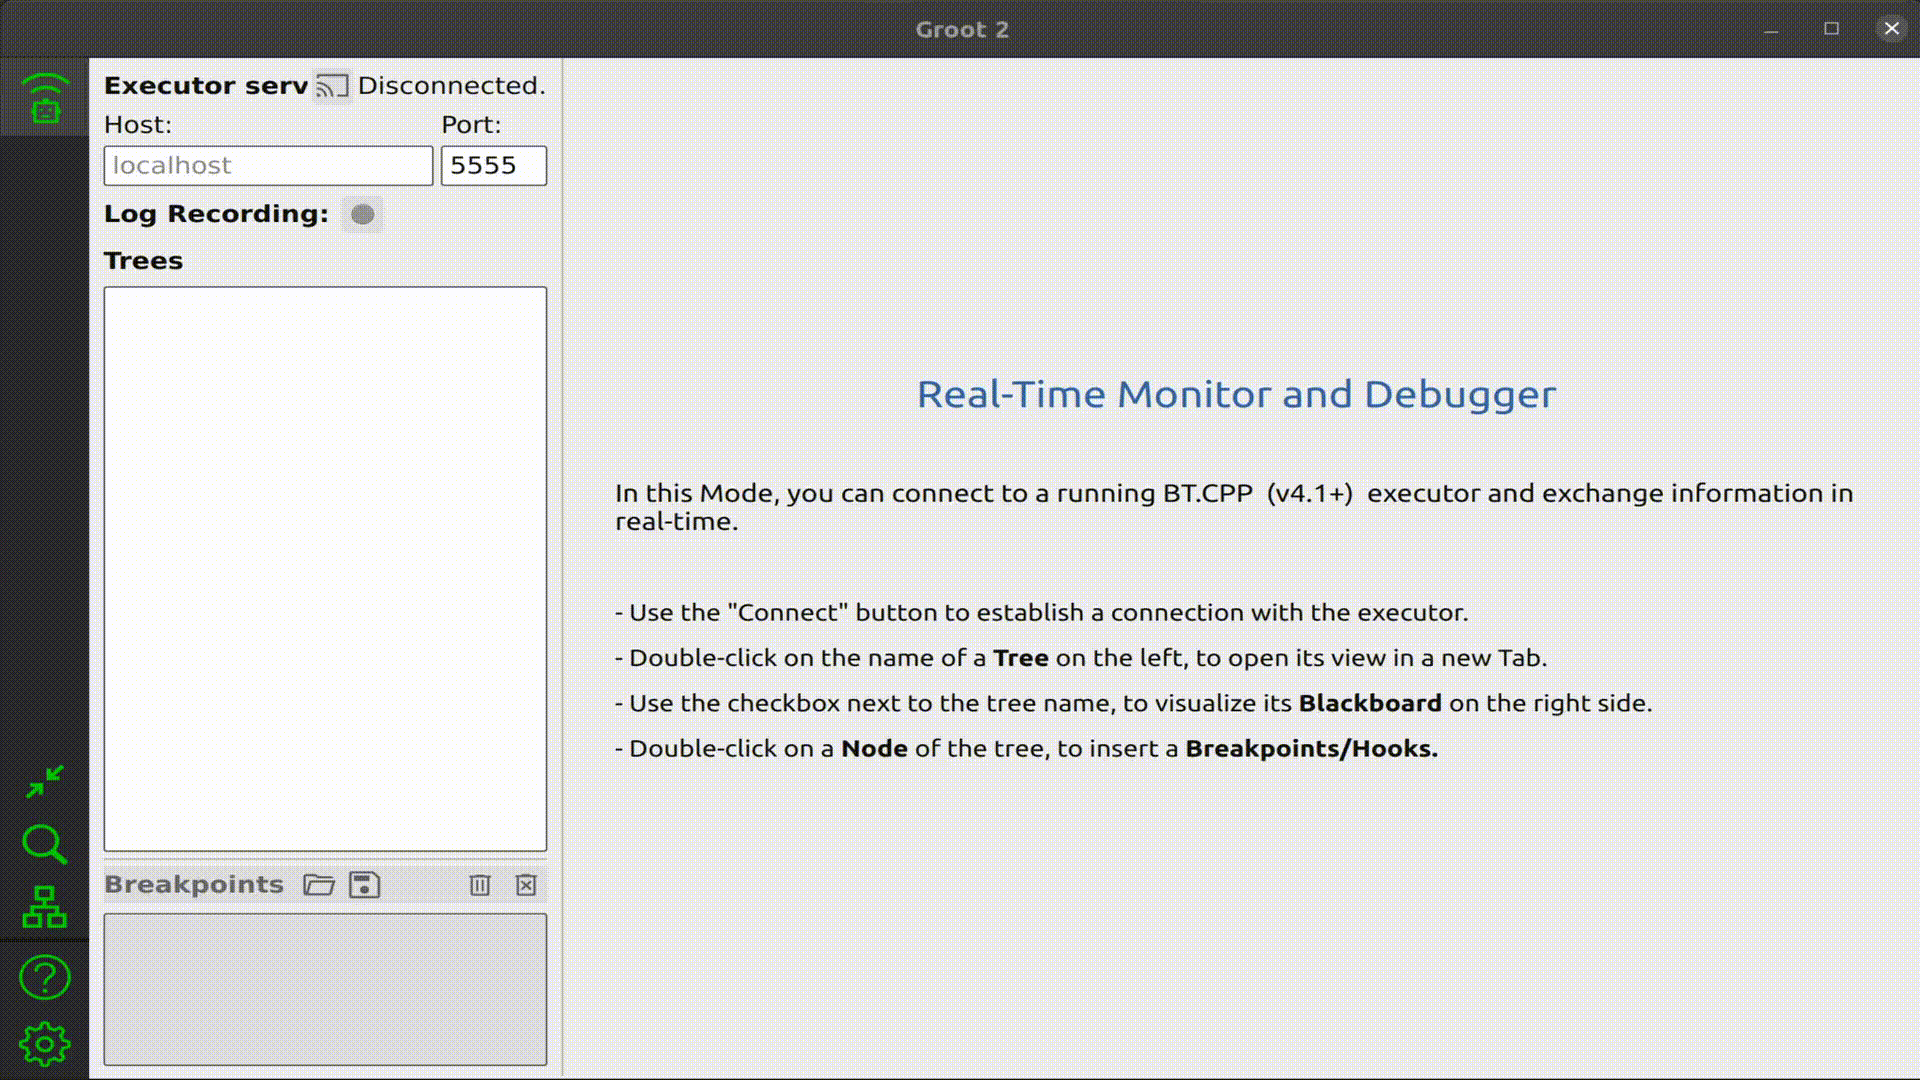Open the help question mark icon
This screenshot has height=1080, width=1920.
[45, 977]
